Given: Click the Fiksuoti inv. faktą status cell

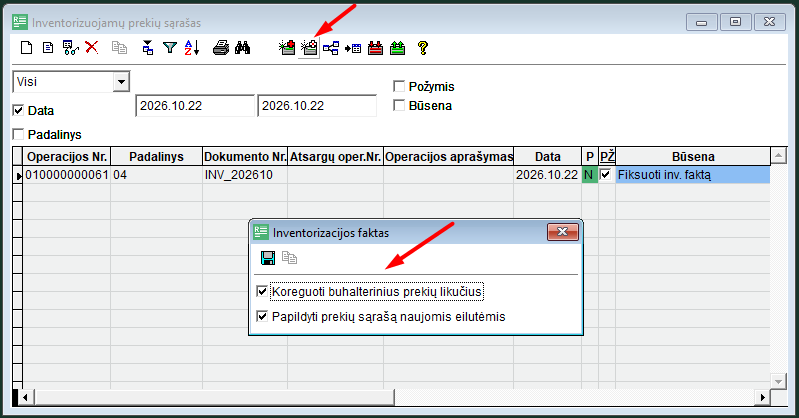Looking at the screenshot, I should click(693, 175).
